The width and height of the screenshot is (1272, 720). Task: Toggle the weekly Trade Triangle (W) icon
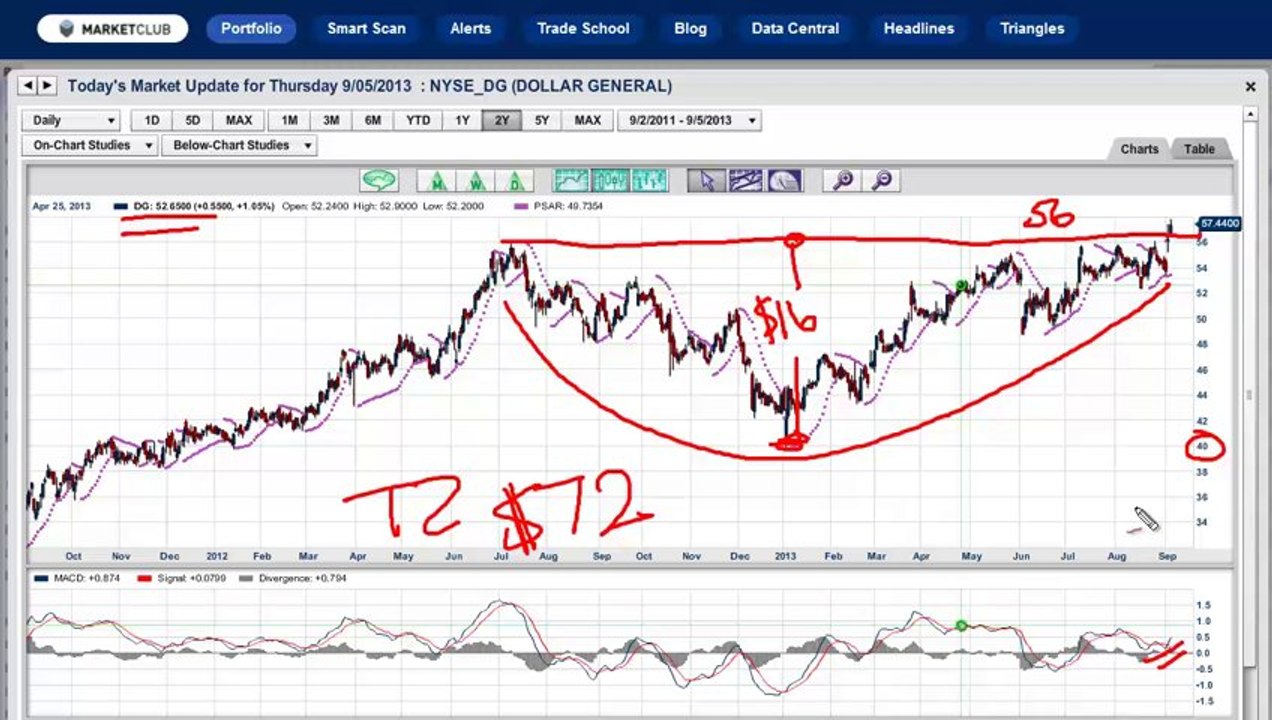pos(477,180)
